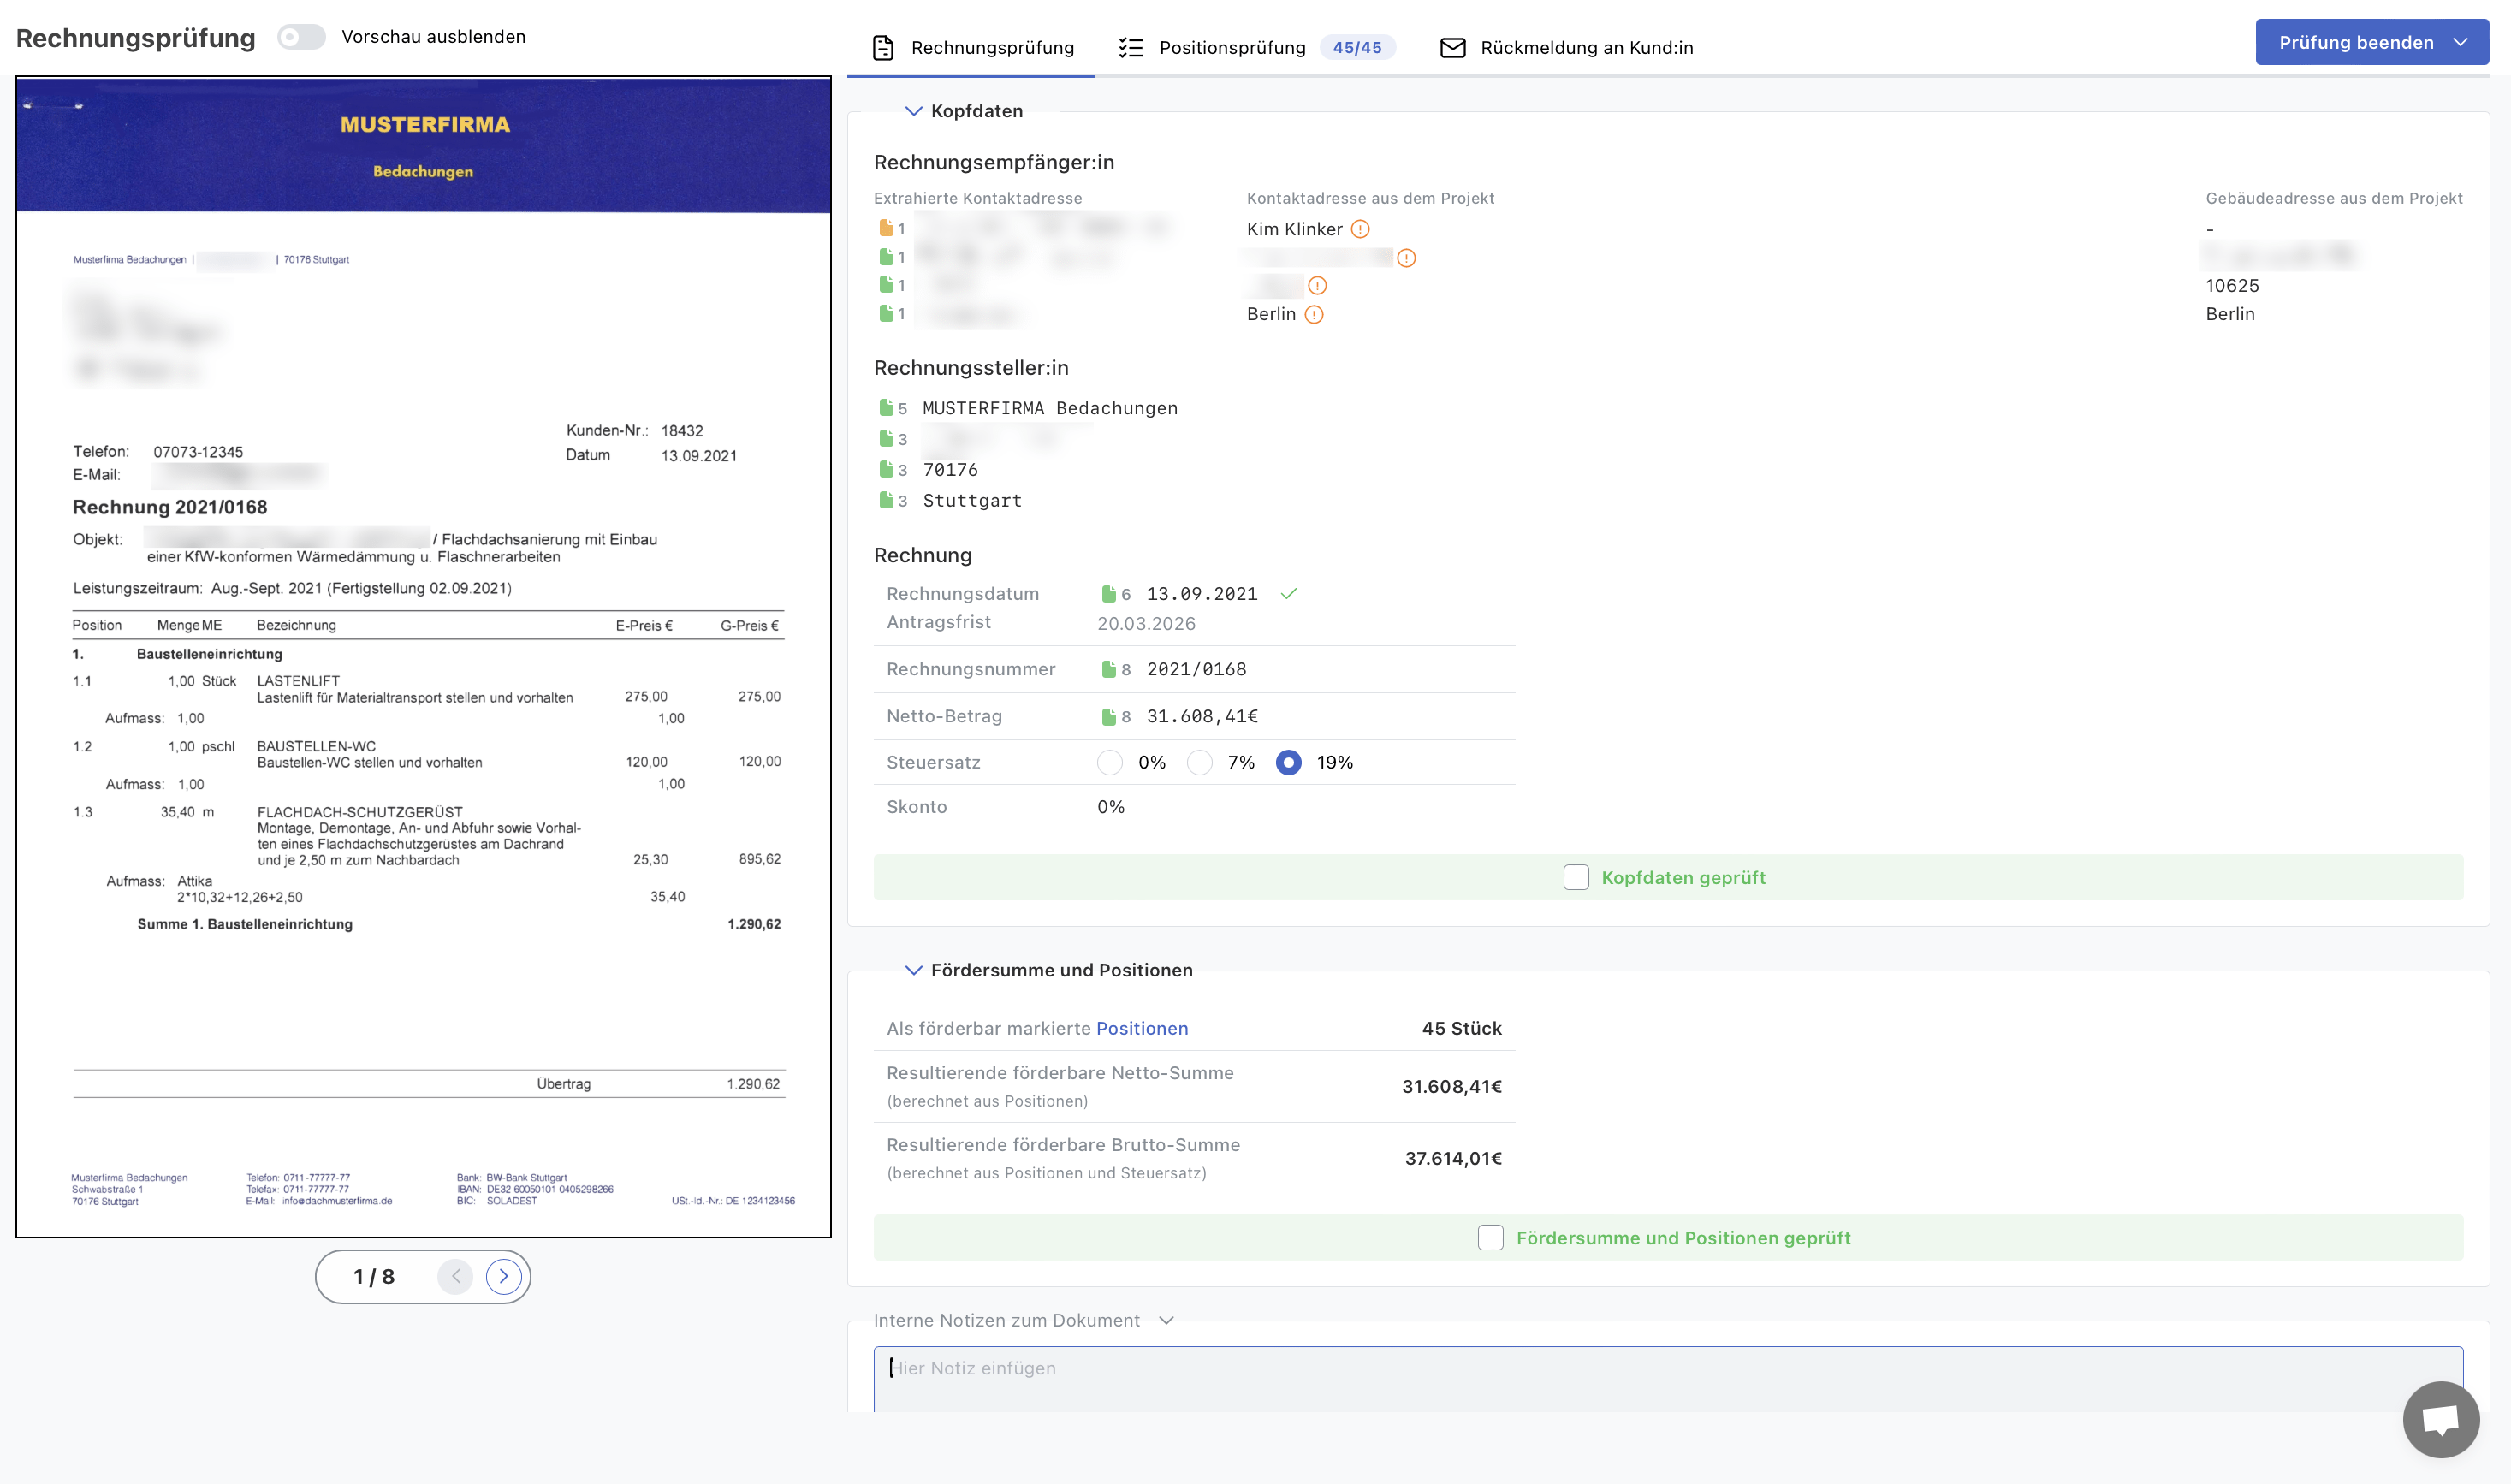
Task: Collapse the Kopfdaten section chevron
Action: click(x=913, y=111)
